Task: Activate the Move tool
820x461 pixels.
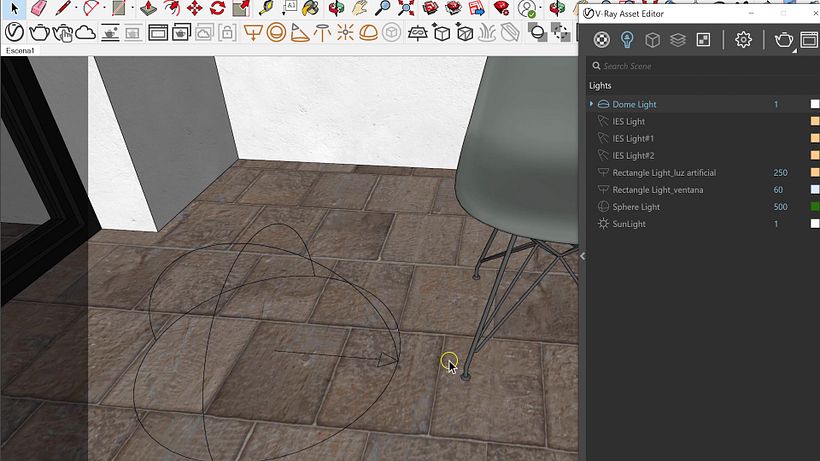Action: [193, 9]
